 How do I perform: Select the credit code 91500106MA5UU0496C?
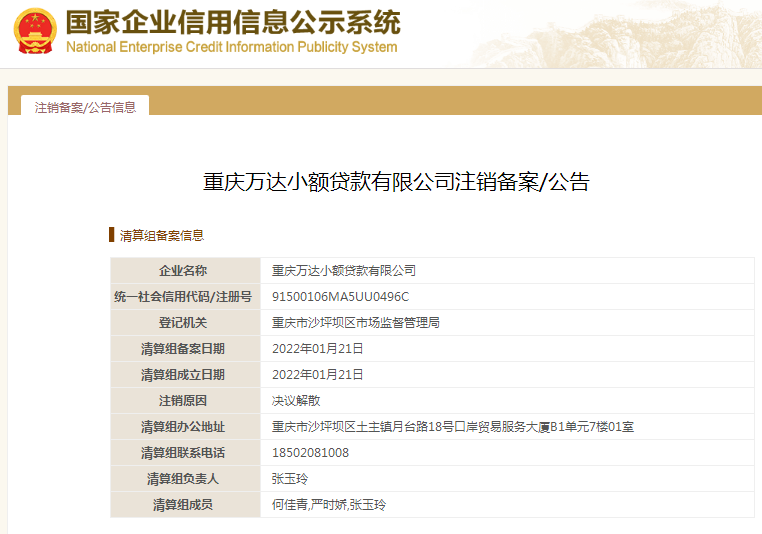[x=340, y=296]
